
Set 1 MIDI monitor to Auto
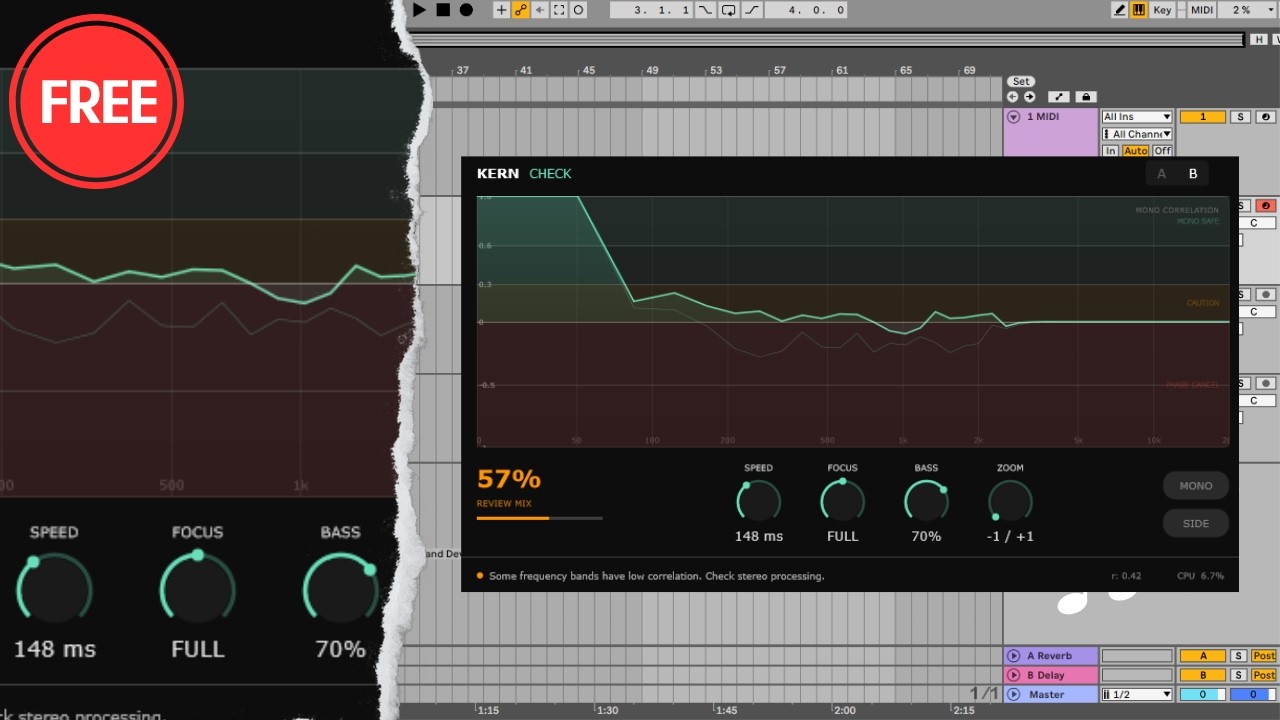pyautogui.click(x=1135, y=151)
